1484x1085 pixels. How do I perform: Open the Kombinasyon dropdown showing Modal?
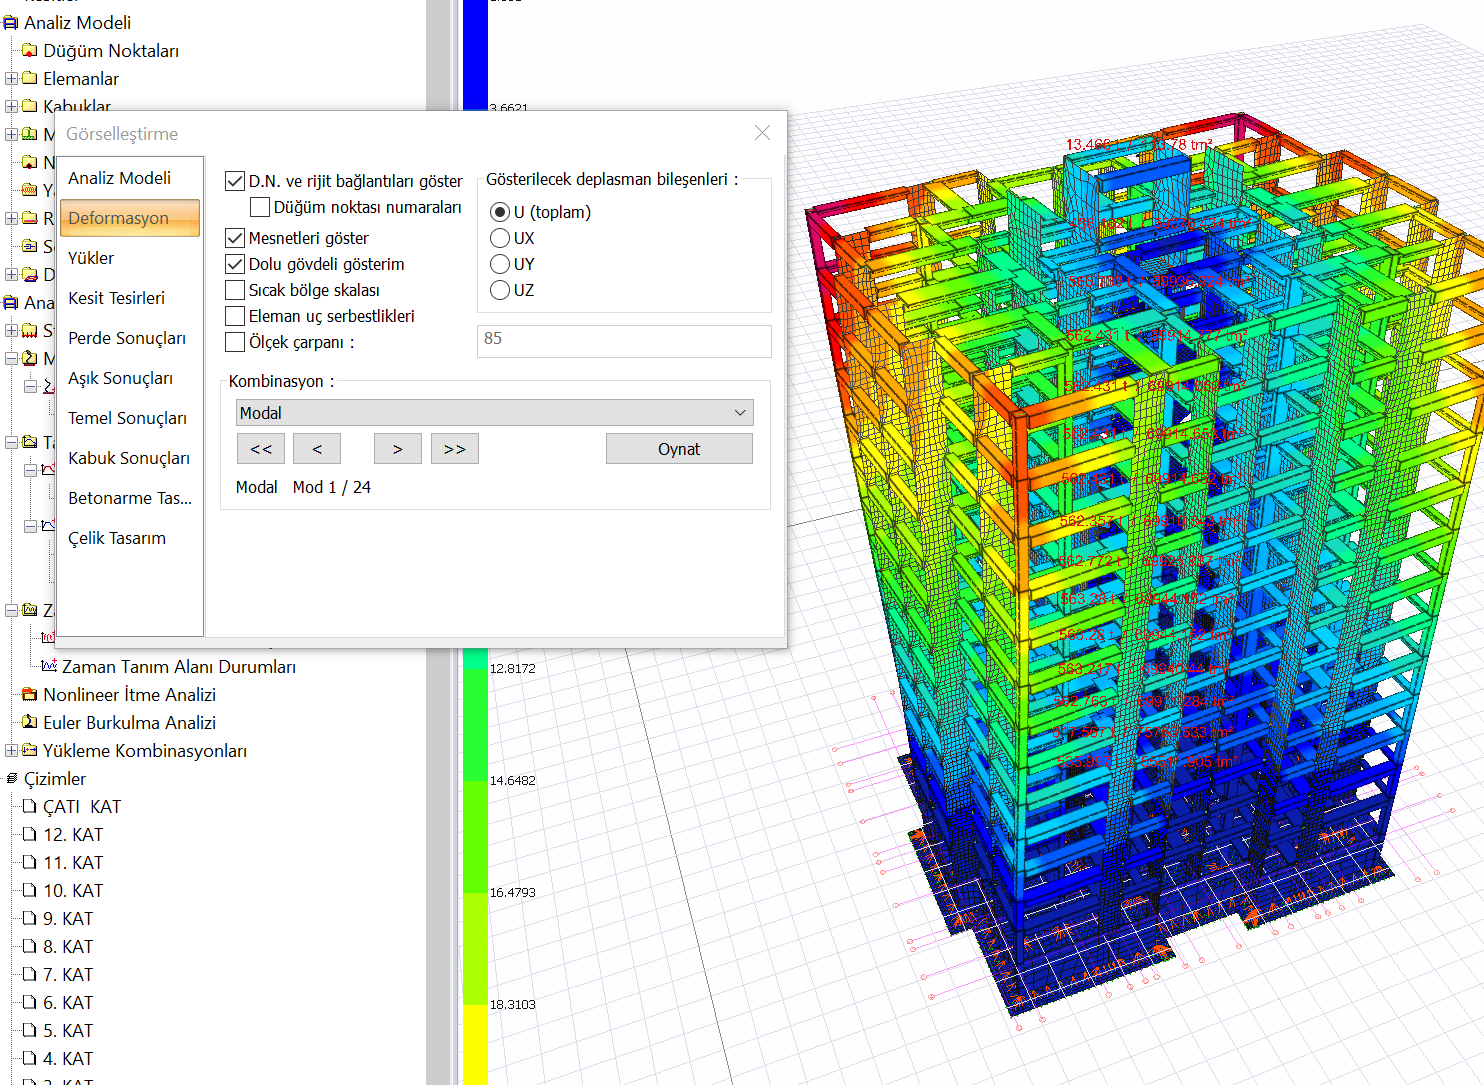click(495, 413)
